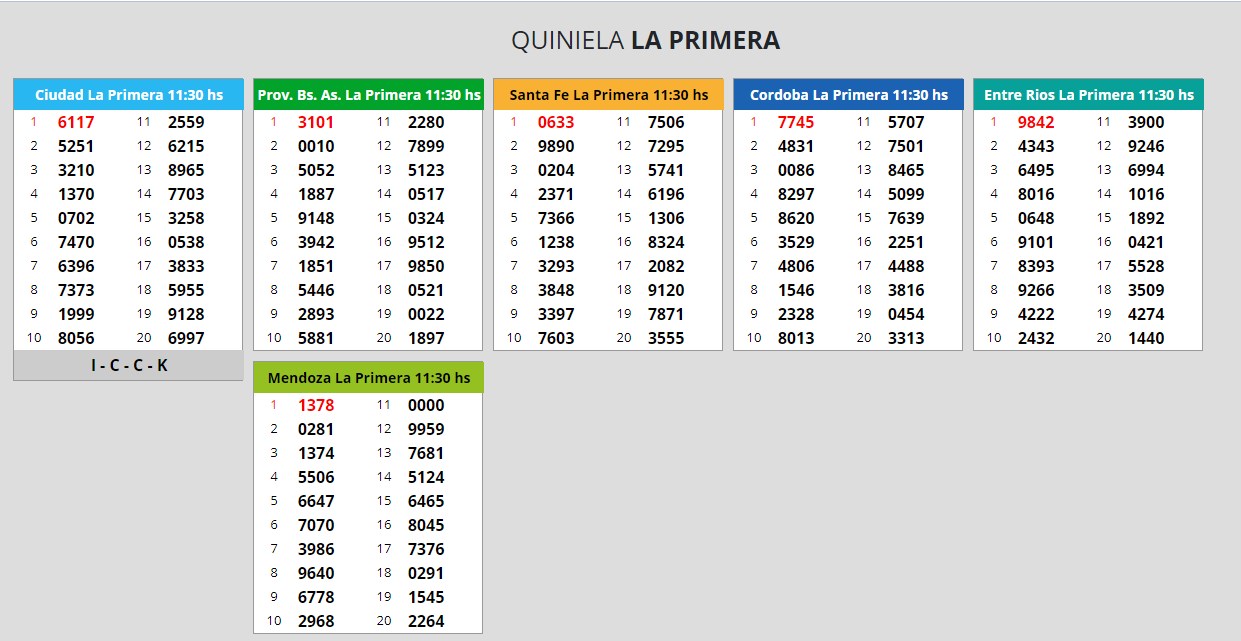The width and height of the screenshot is (1241, 641).
Task: Click Mendoza eleventh number 0000
Action: click(426, 406)
